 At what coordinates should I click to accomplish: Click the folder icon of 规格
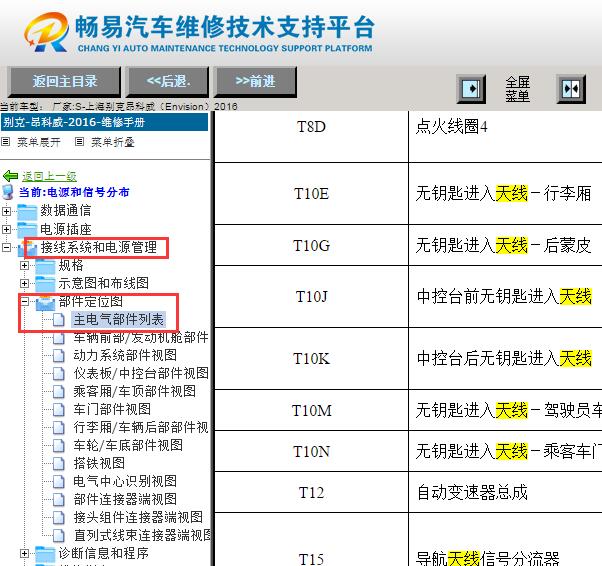(x=45, y=265)
